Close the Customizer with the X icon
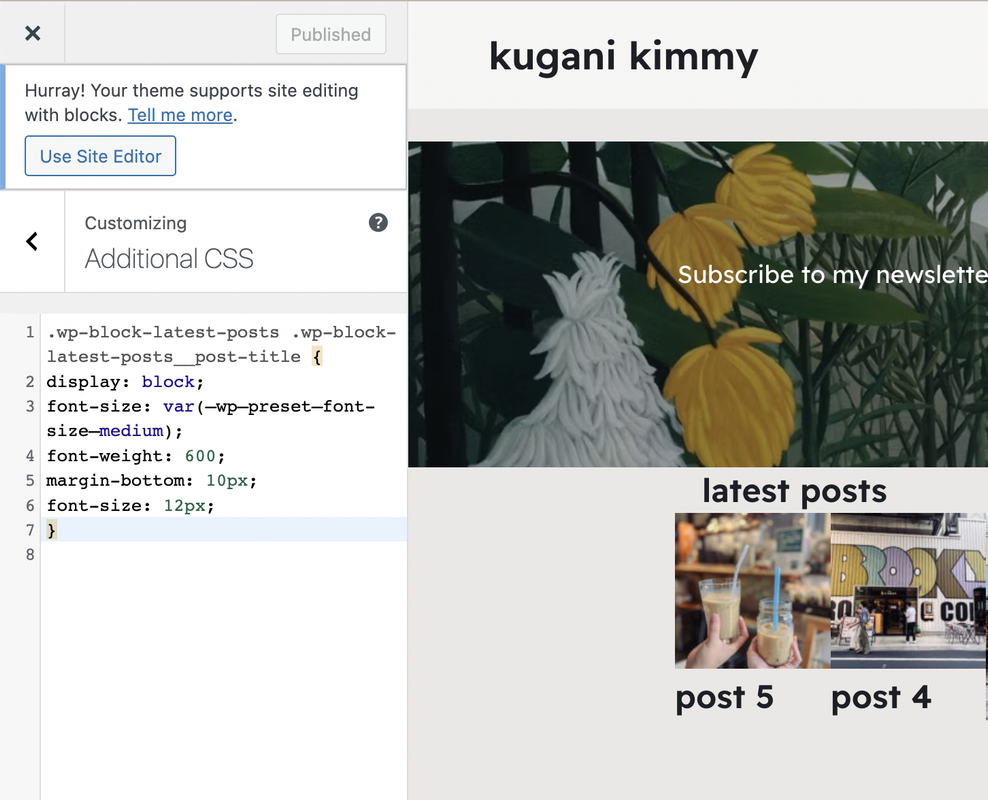 (33, 33)
